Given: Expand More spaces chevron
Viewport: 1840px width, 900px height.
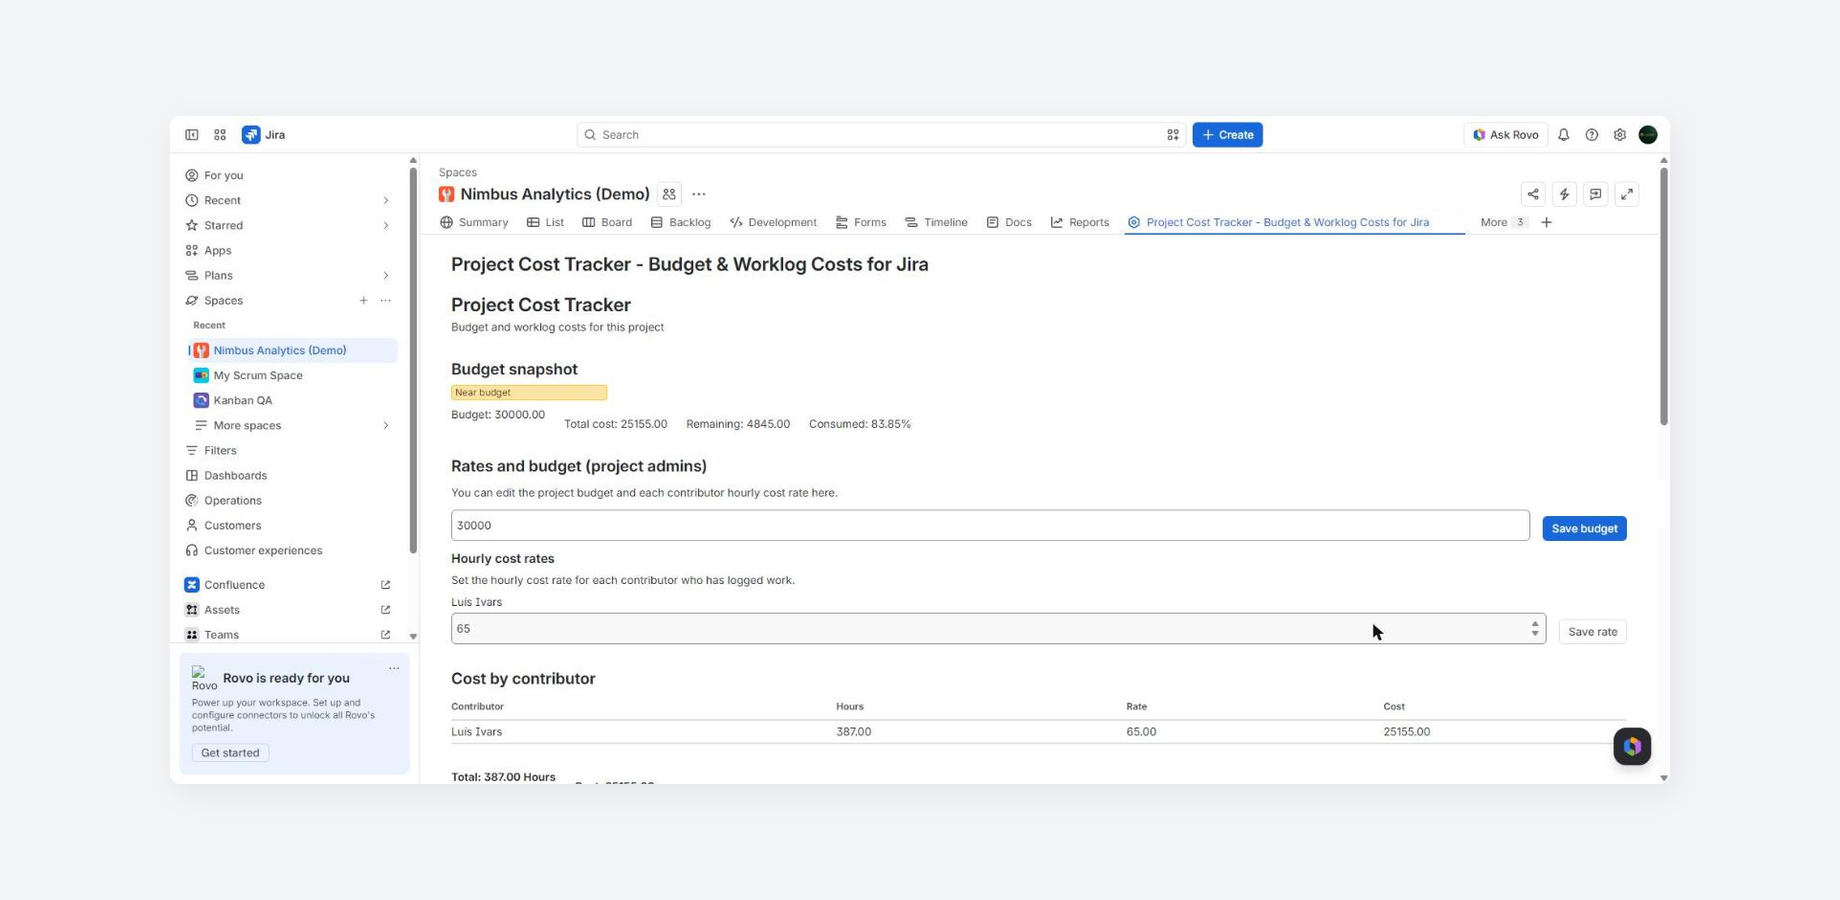Looking at the screenshot, I should click(x=385, y=425).
